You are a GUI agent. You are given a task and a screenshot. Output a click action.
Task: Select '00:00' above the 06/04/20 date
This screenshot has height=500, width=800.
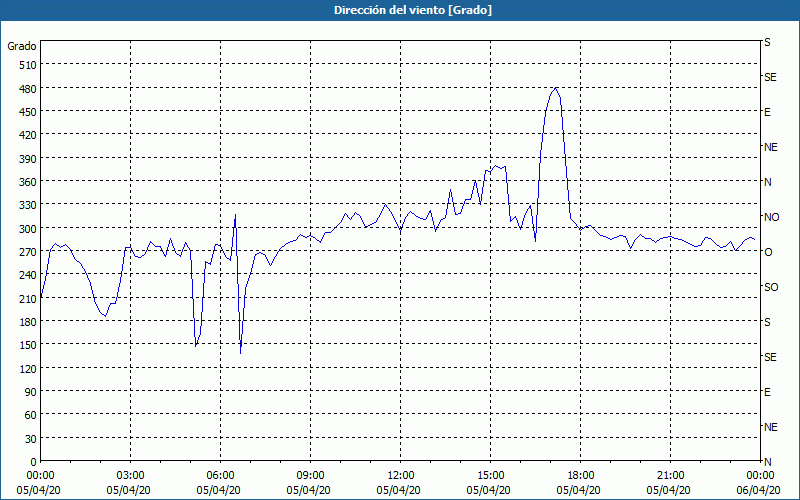[760, 476]
